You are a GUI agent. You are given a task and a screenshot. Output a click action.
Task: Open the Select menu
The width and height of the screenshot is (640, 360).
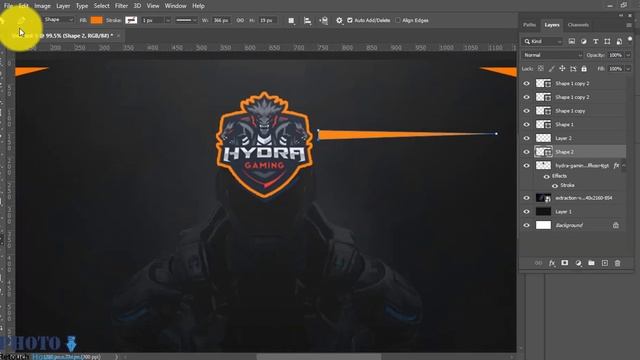[102, 6]
